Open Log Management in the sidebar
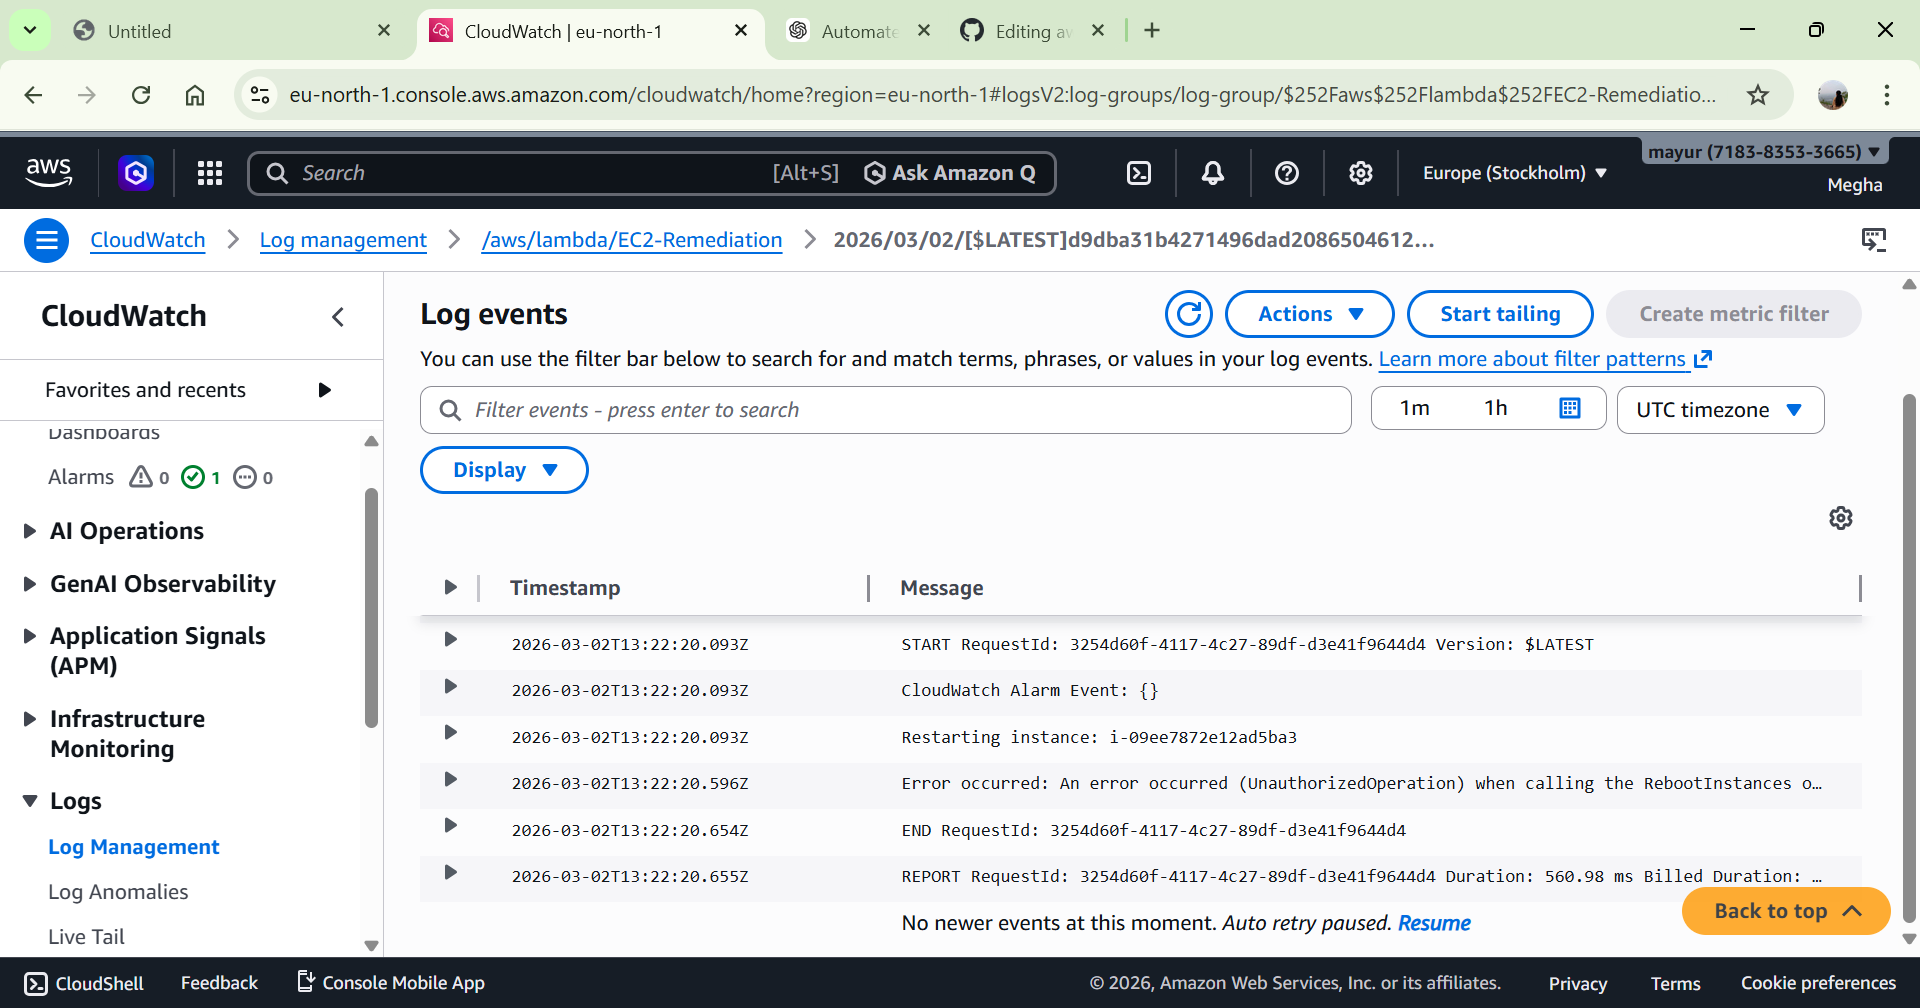The height and width of the screenshot is (1008, 1920). (x=134, y=847)
